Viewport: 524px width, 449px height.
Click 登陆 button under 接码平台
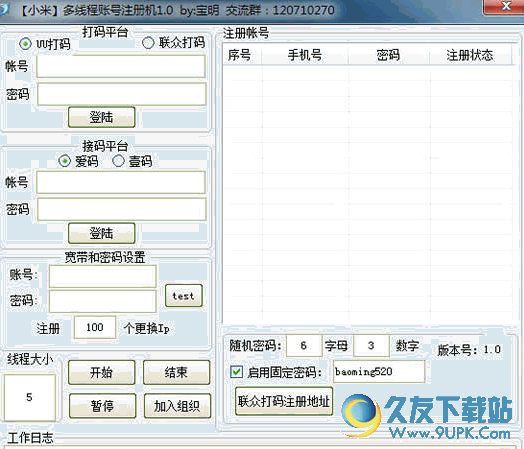pyautogui.click(x=102, y=233)
